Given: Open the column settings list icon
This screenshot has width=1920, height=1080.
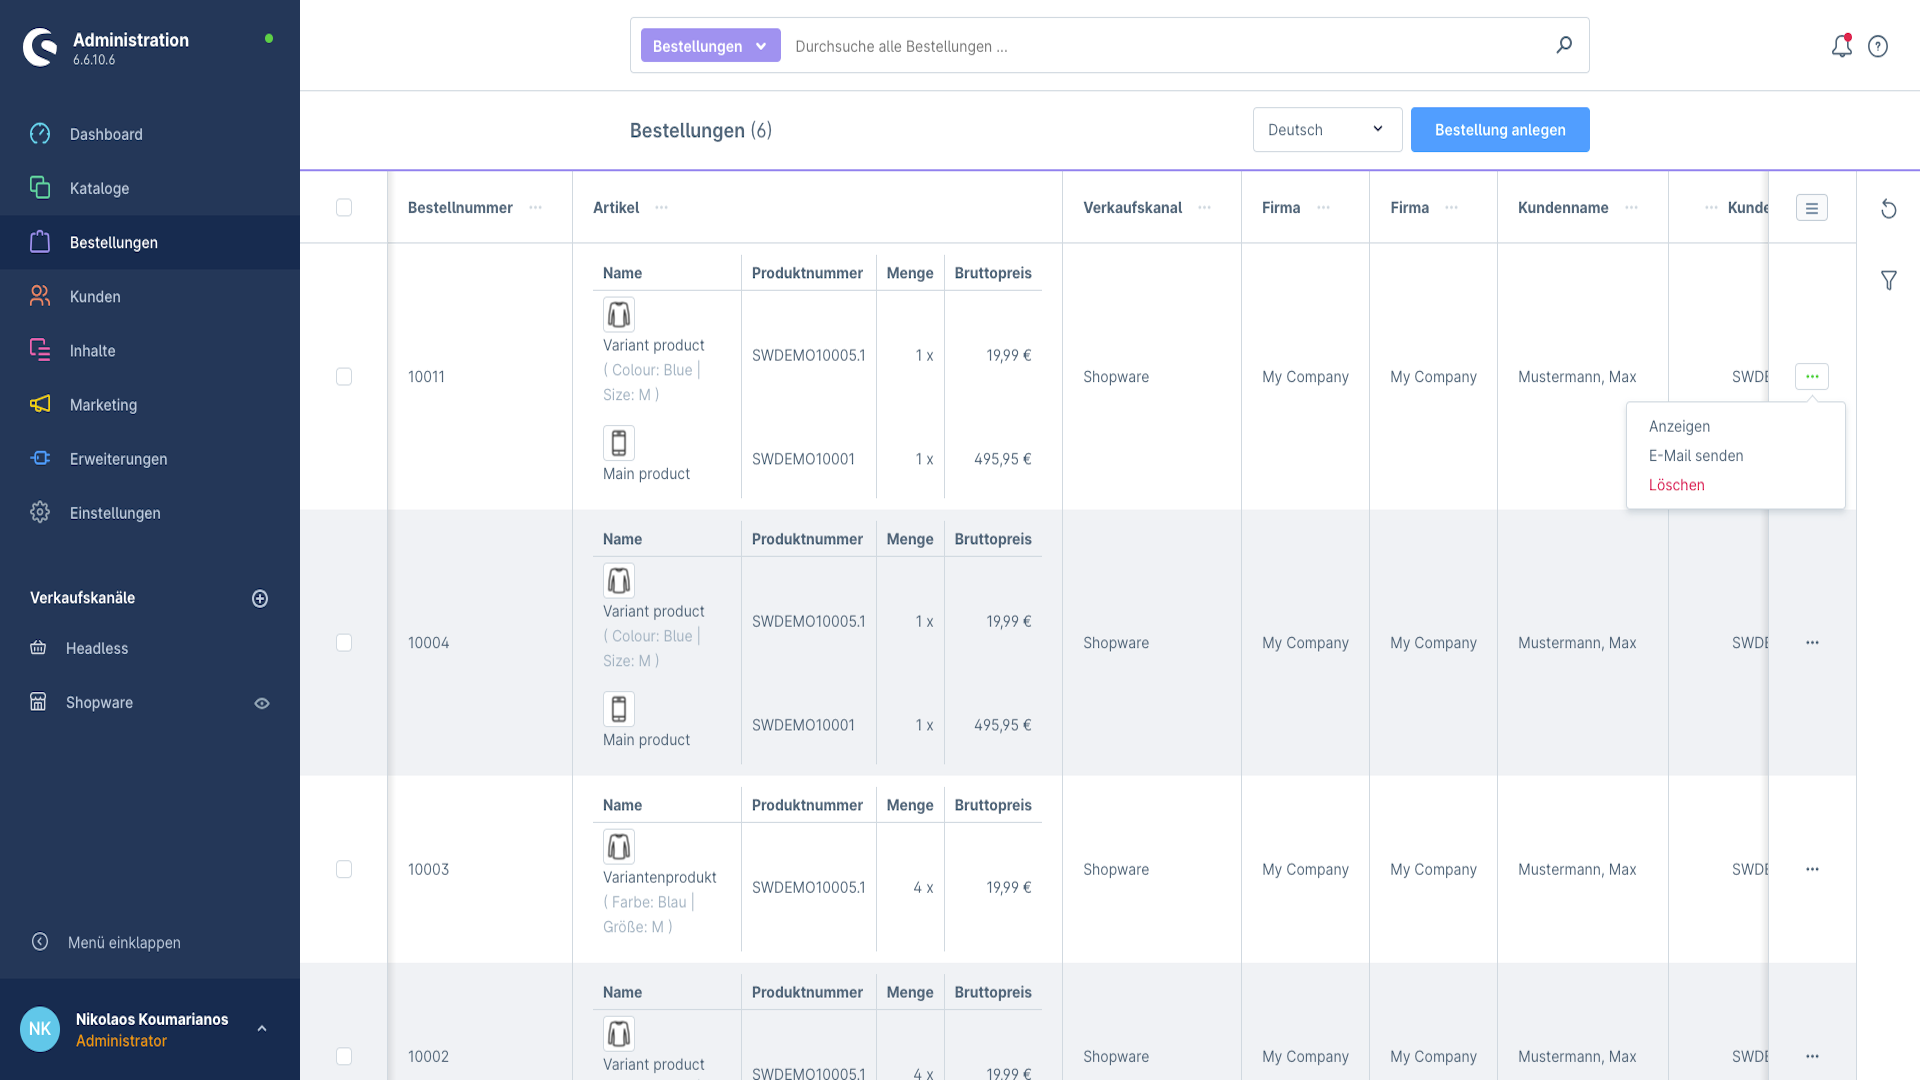Looking at the screenshot, I should coord(1811,208).
